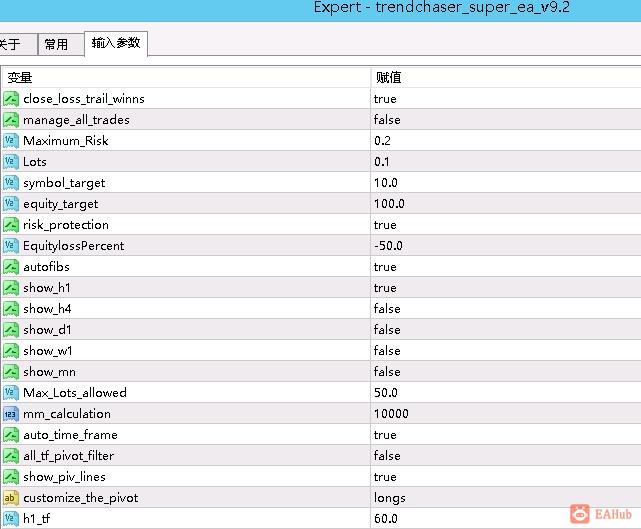Select the true value of show_piv_lines
Viewport: 641px width, 529px height.
(385, 477)
